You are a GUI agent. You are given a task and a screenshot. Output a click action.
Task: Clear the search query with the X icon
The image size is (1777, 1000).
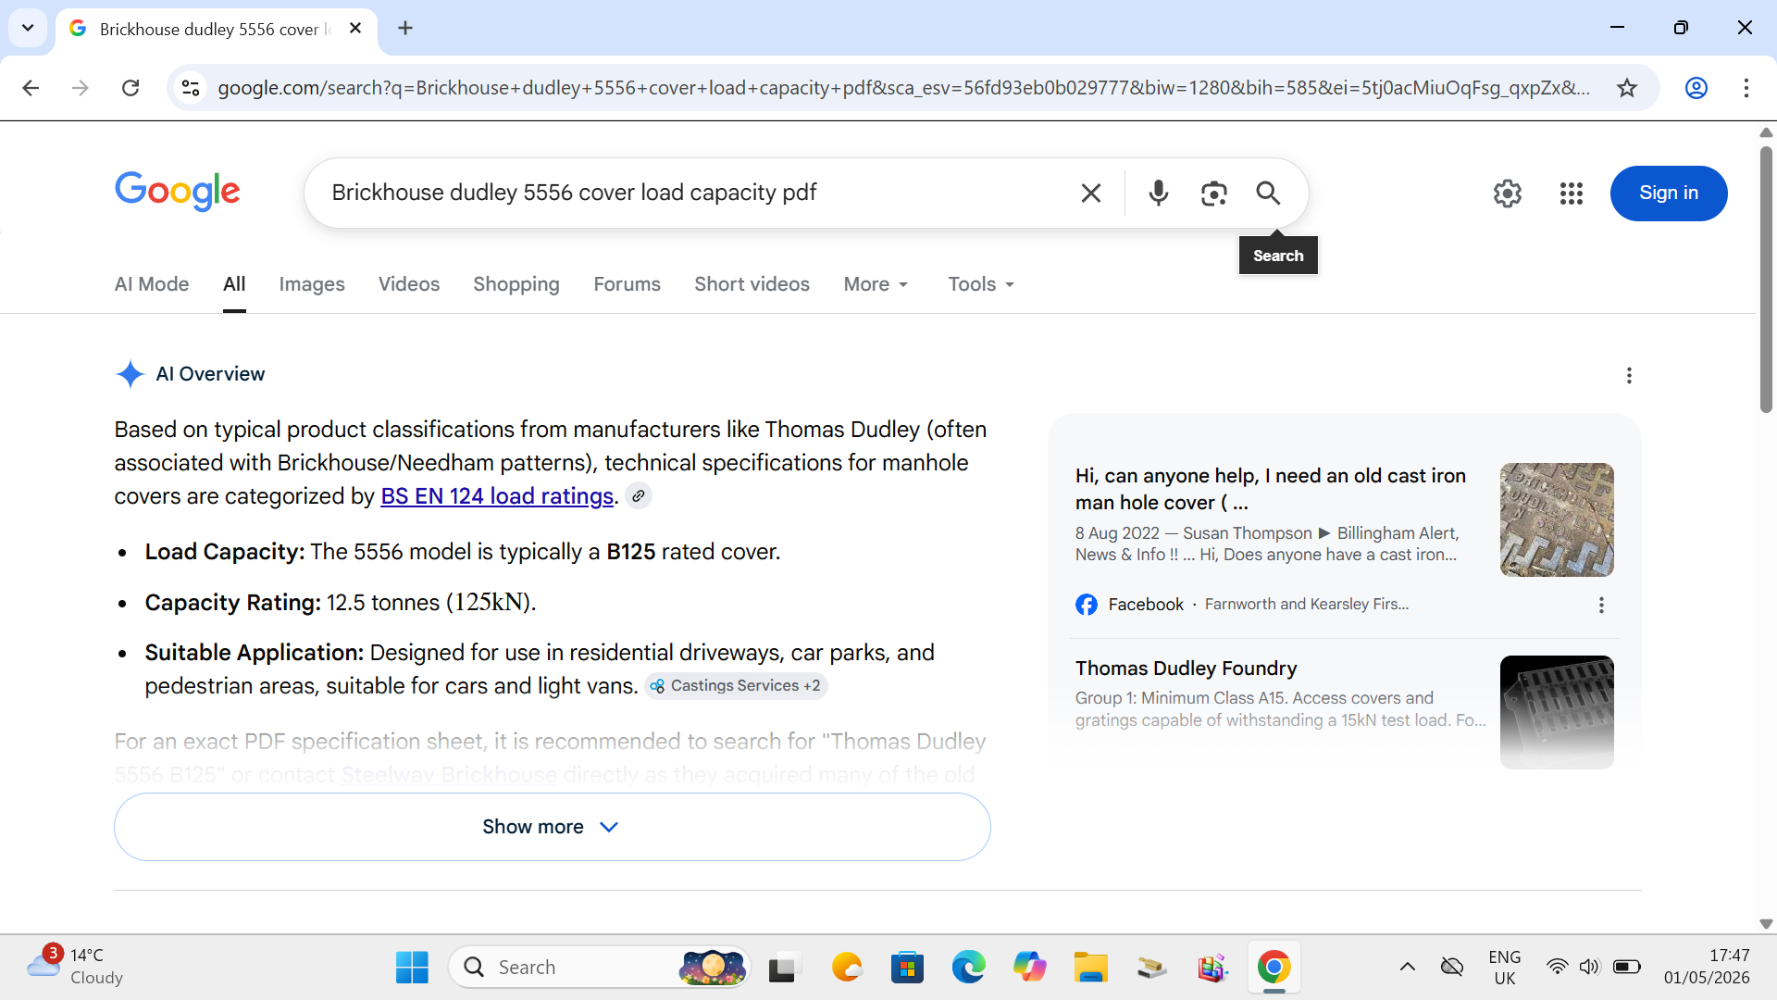tap(1091, 193)
